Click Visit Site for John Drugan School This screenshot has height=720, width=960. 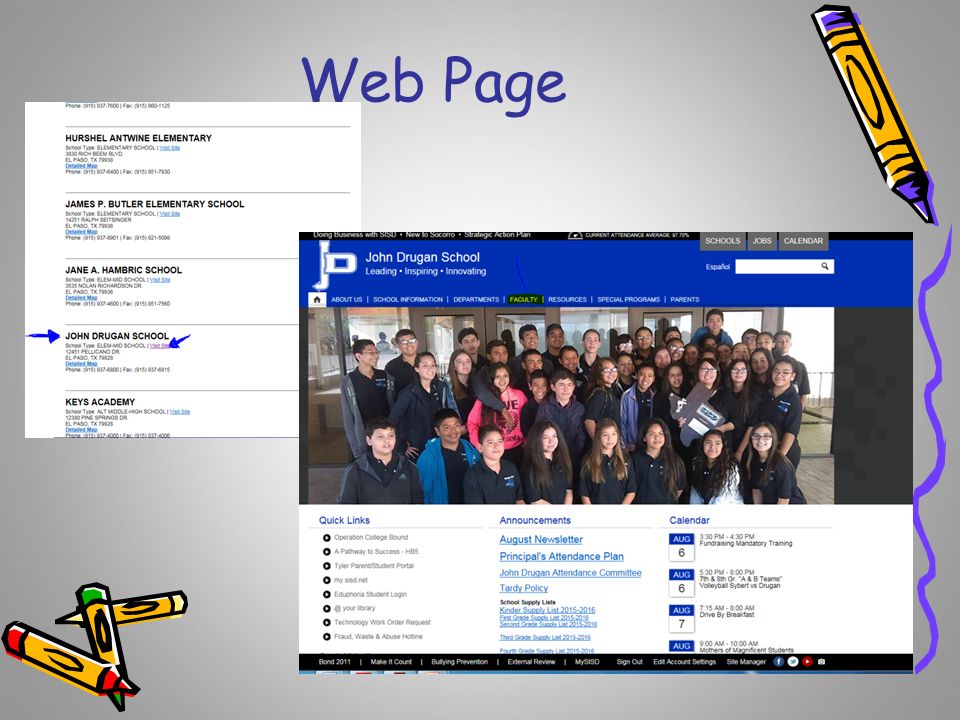pyautogui.click(x=159, y=346)
